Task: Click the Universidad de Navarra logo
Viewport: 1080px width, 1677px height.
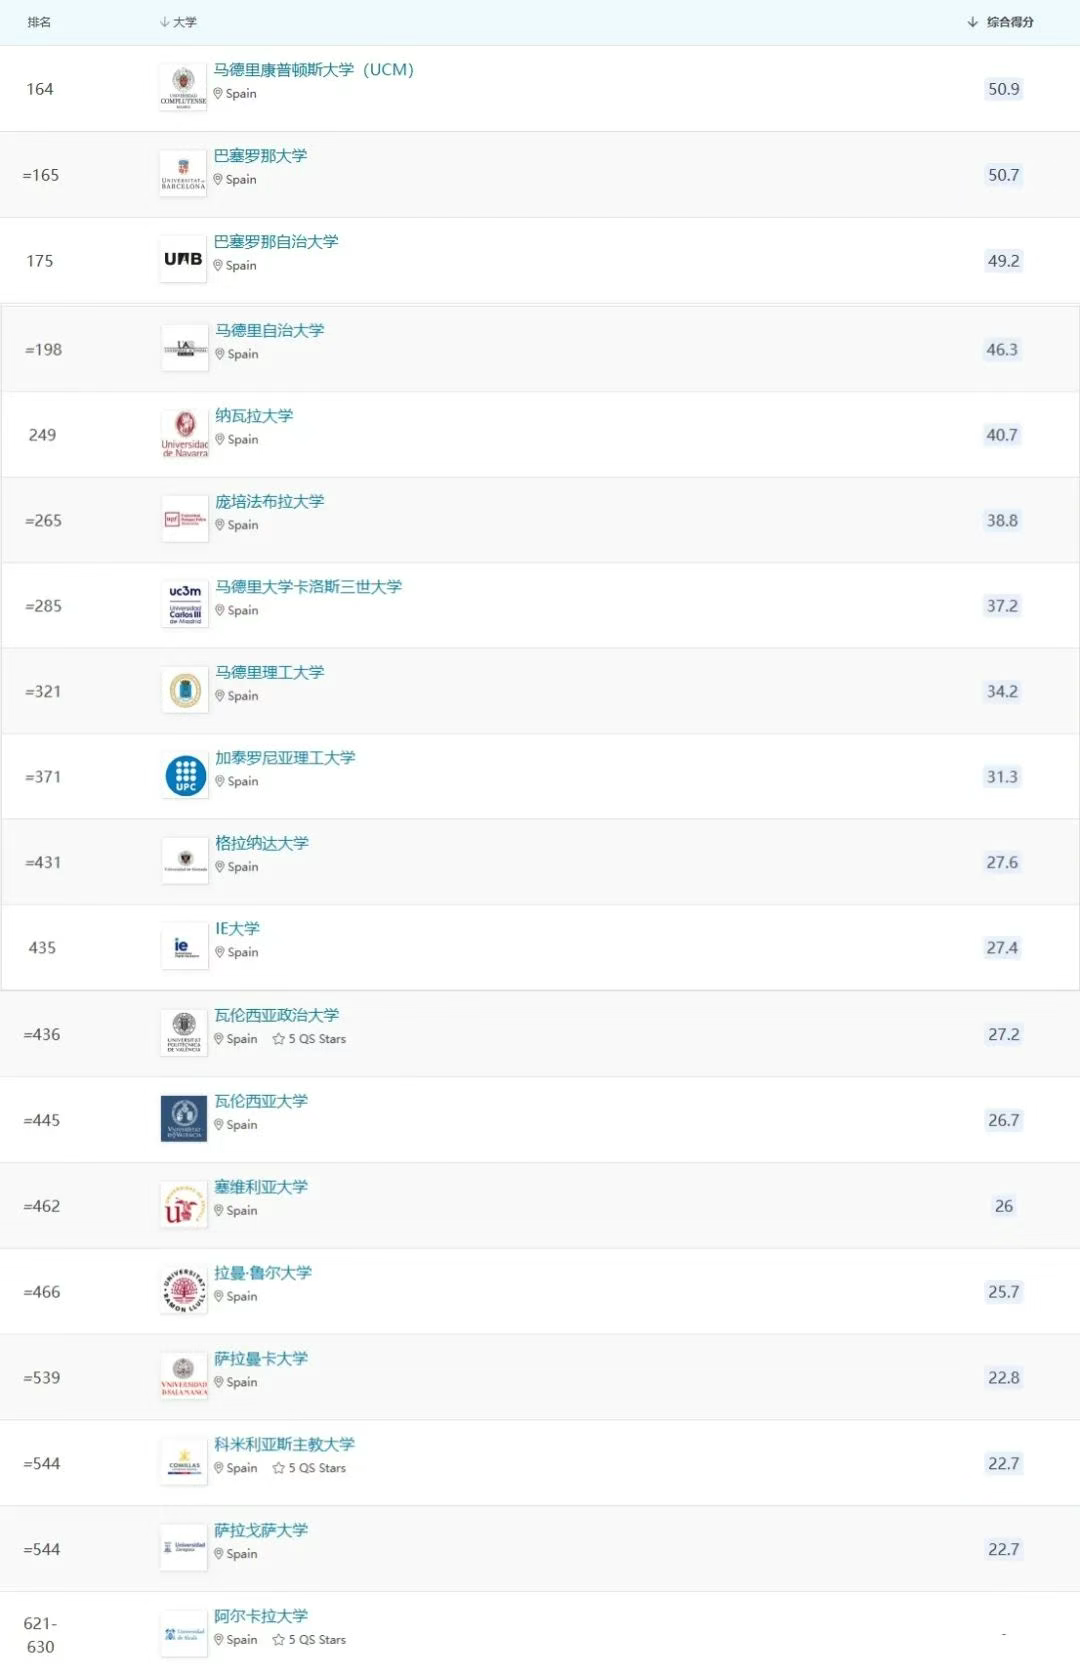Action: click(x=185, y=434)
